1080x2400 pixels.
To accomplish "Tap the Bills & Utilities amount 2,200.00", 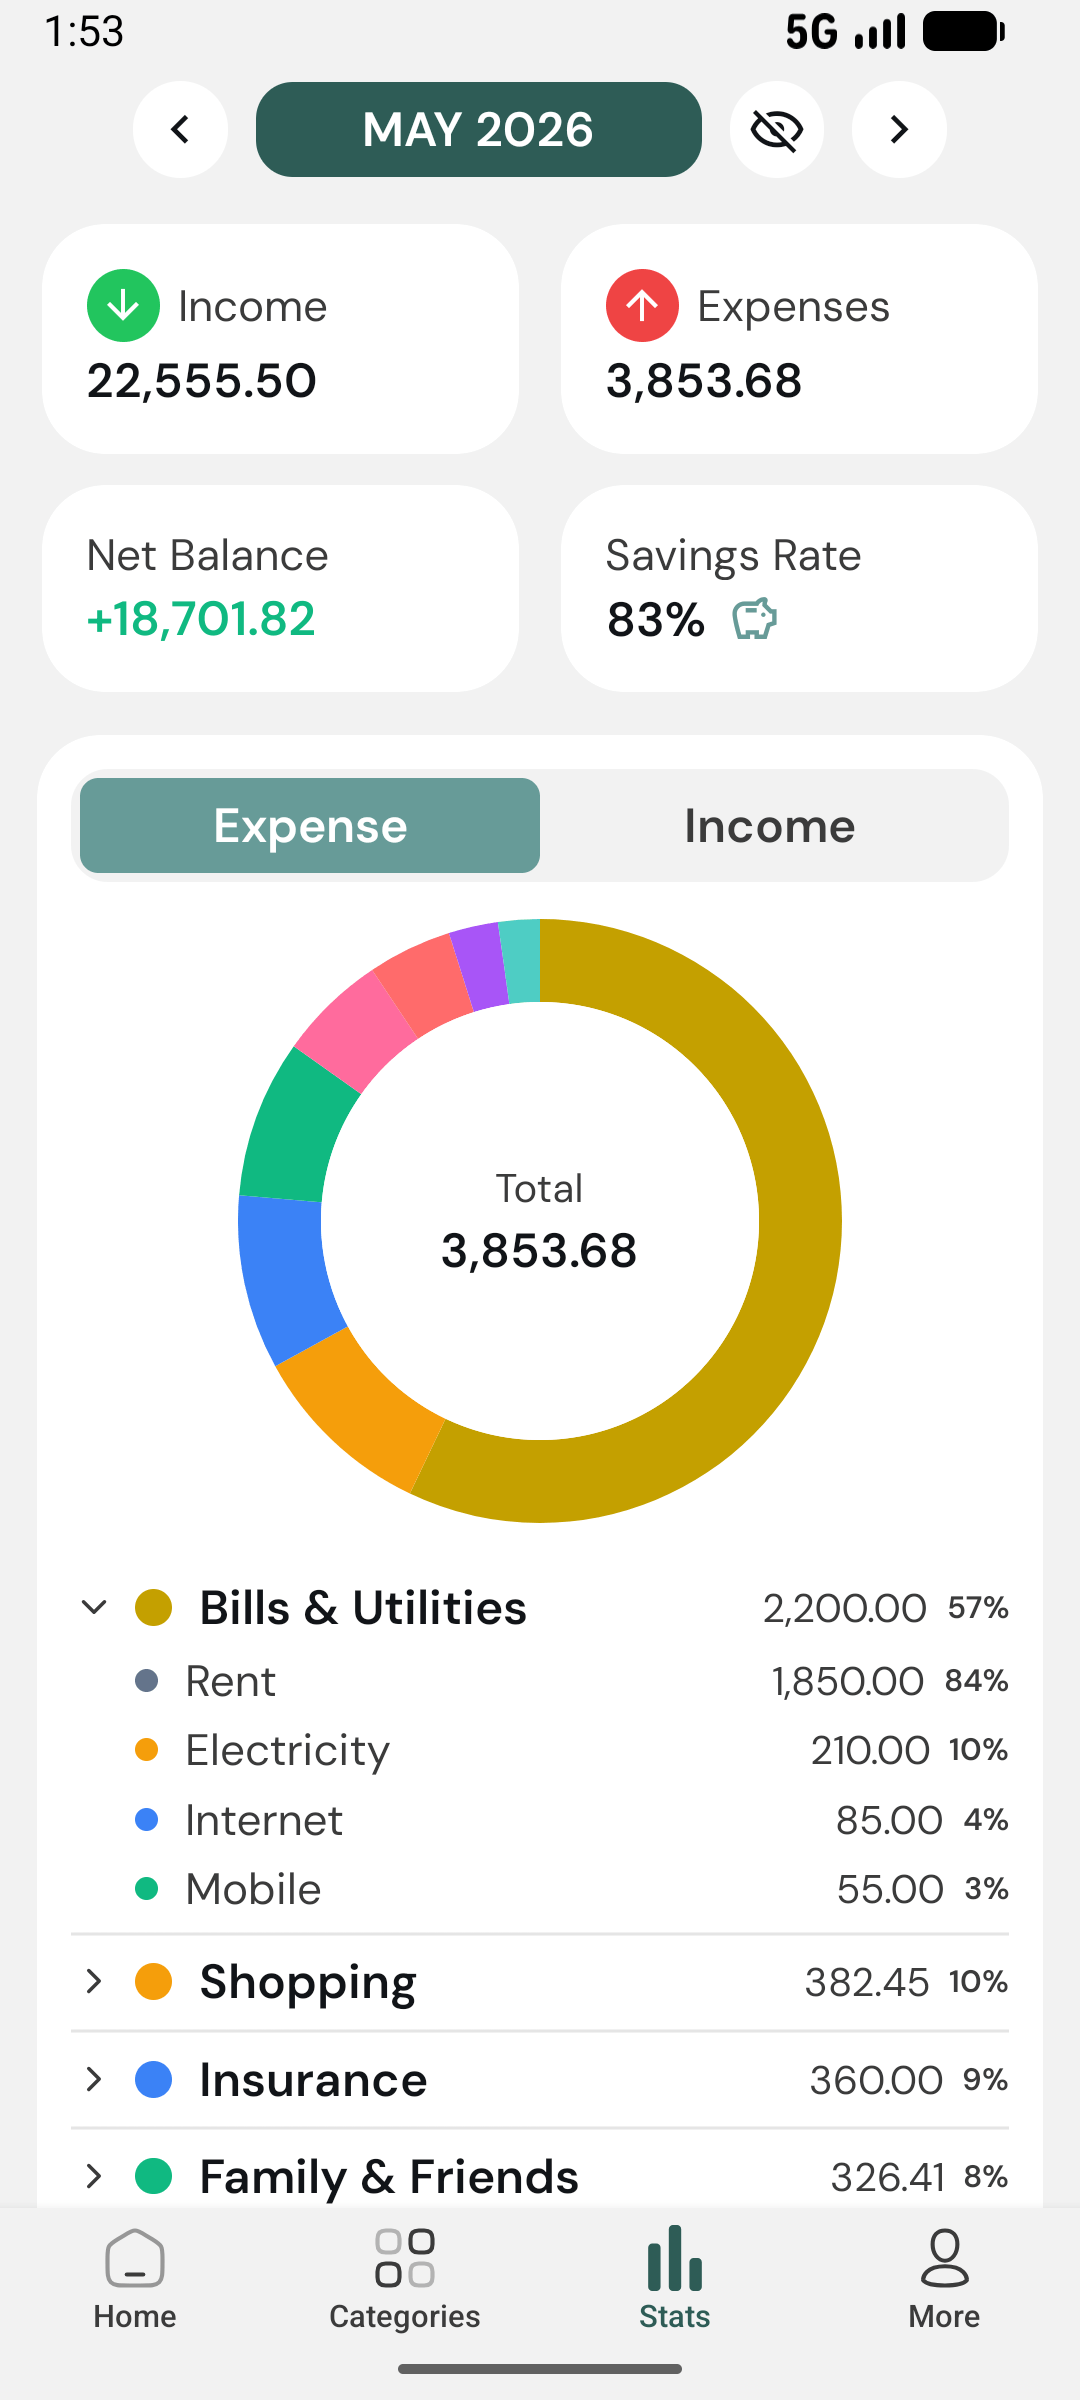I will pyautogui.click(x=845, y=1608).
